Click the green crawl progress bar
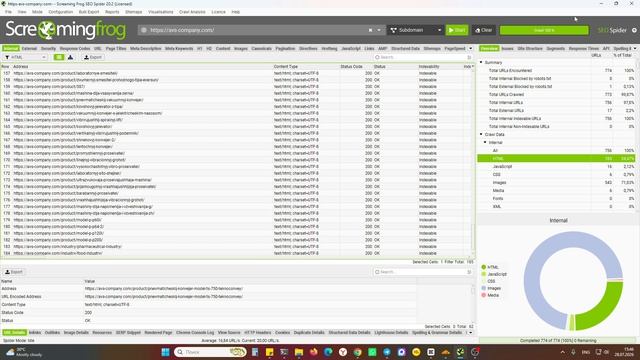This screenshot has width=640, height=360. click(544, 30)
